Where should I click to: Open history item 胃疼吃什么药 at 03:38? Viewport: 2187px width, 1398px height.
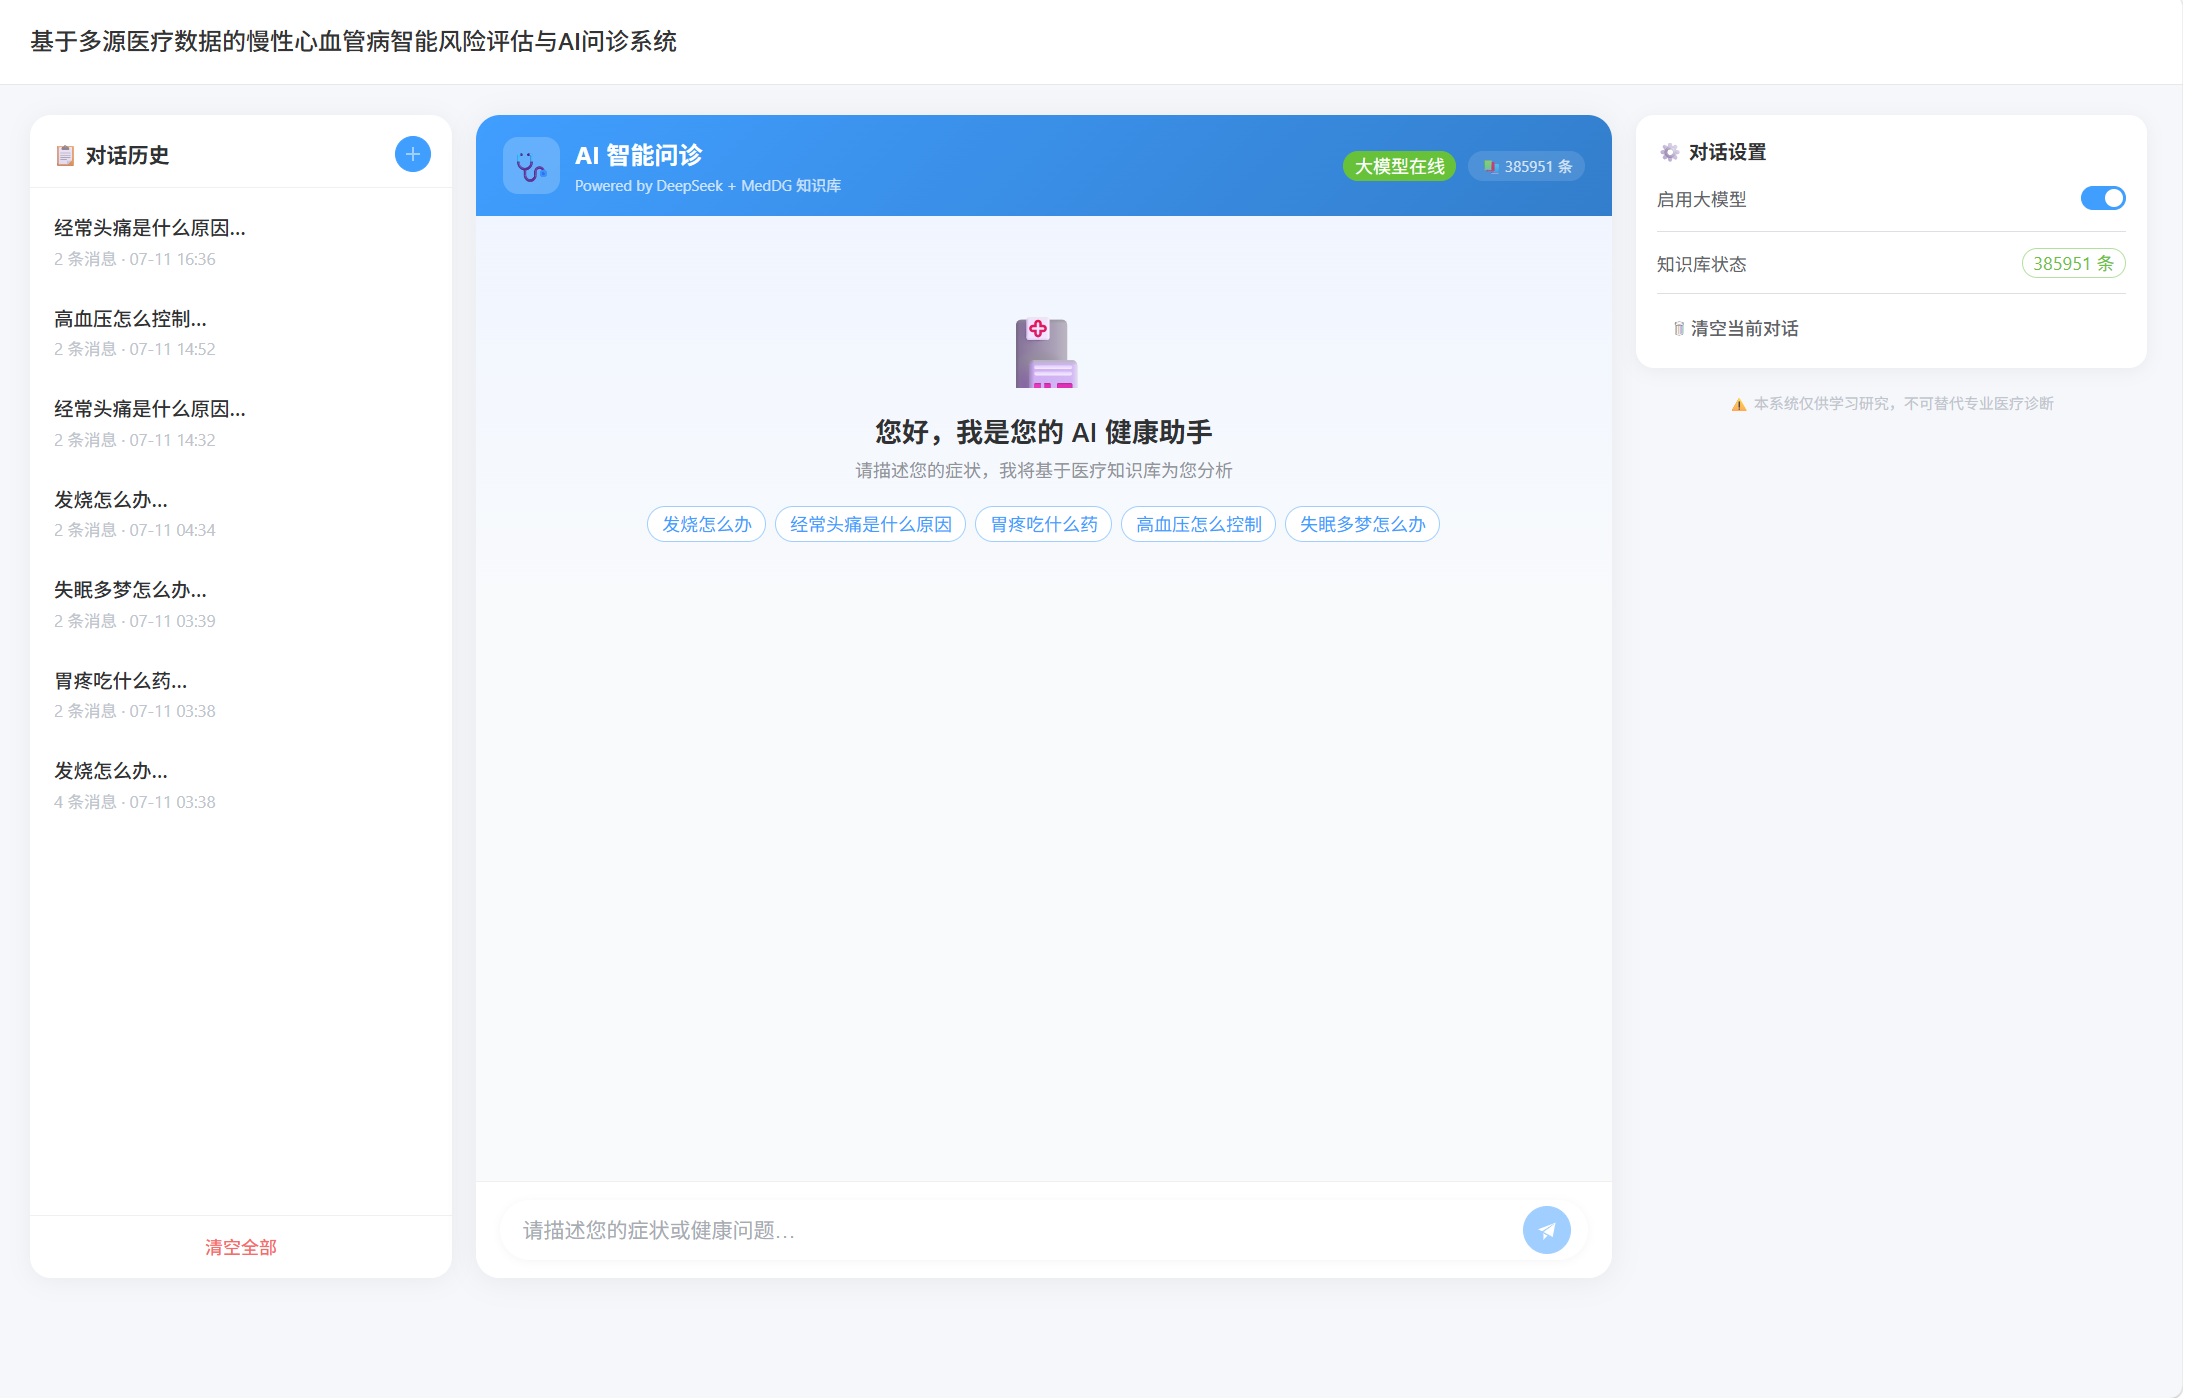[241, 695]
